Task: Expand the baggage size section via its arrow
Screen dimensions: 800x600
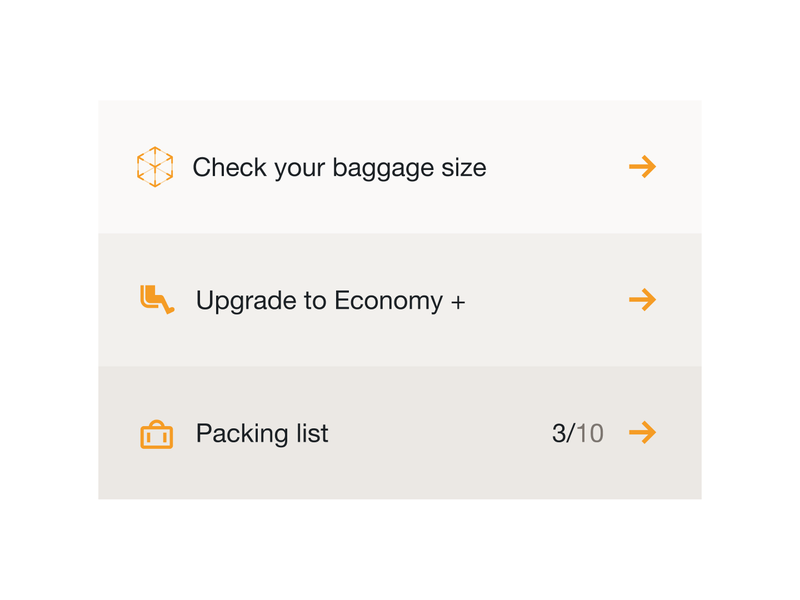Action: (644, 166)
